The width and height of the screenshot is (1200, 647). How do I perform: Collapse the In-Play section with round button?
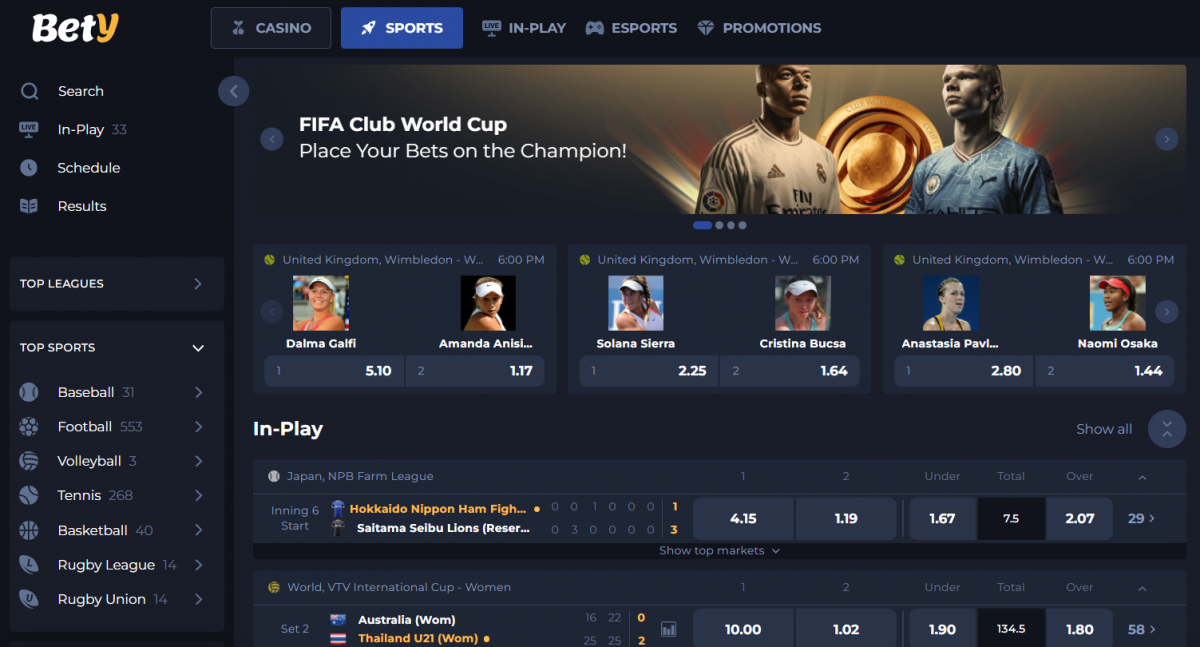point(1167,429)
